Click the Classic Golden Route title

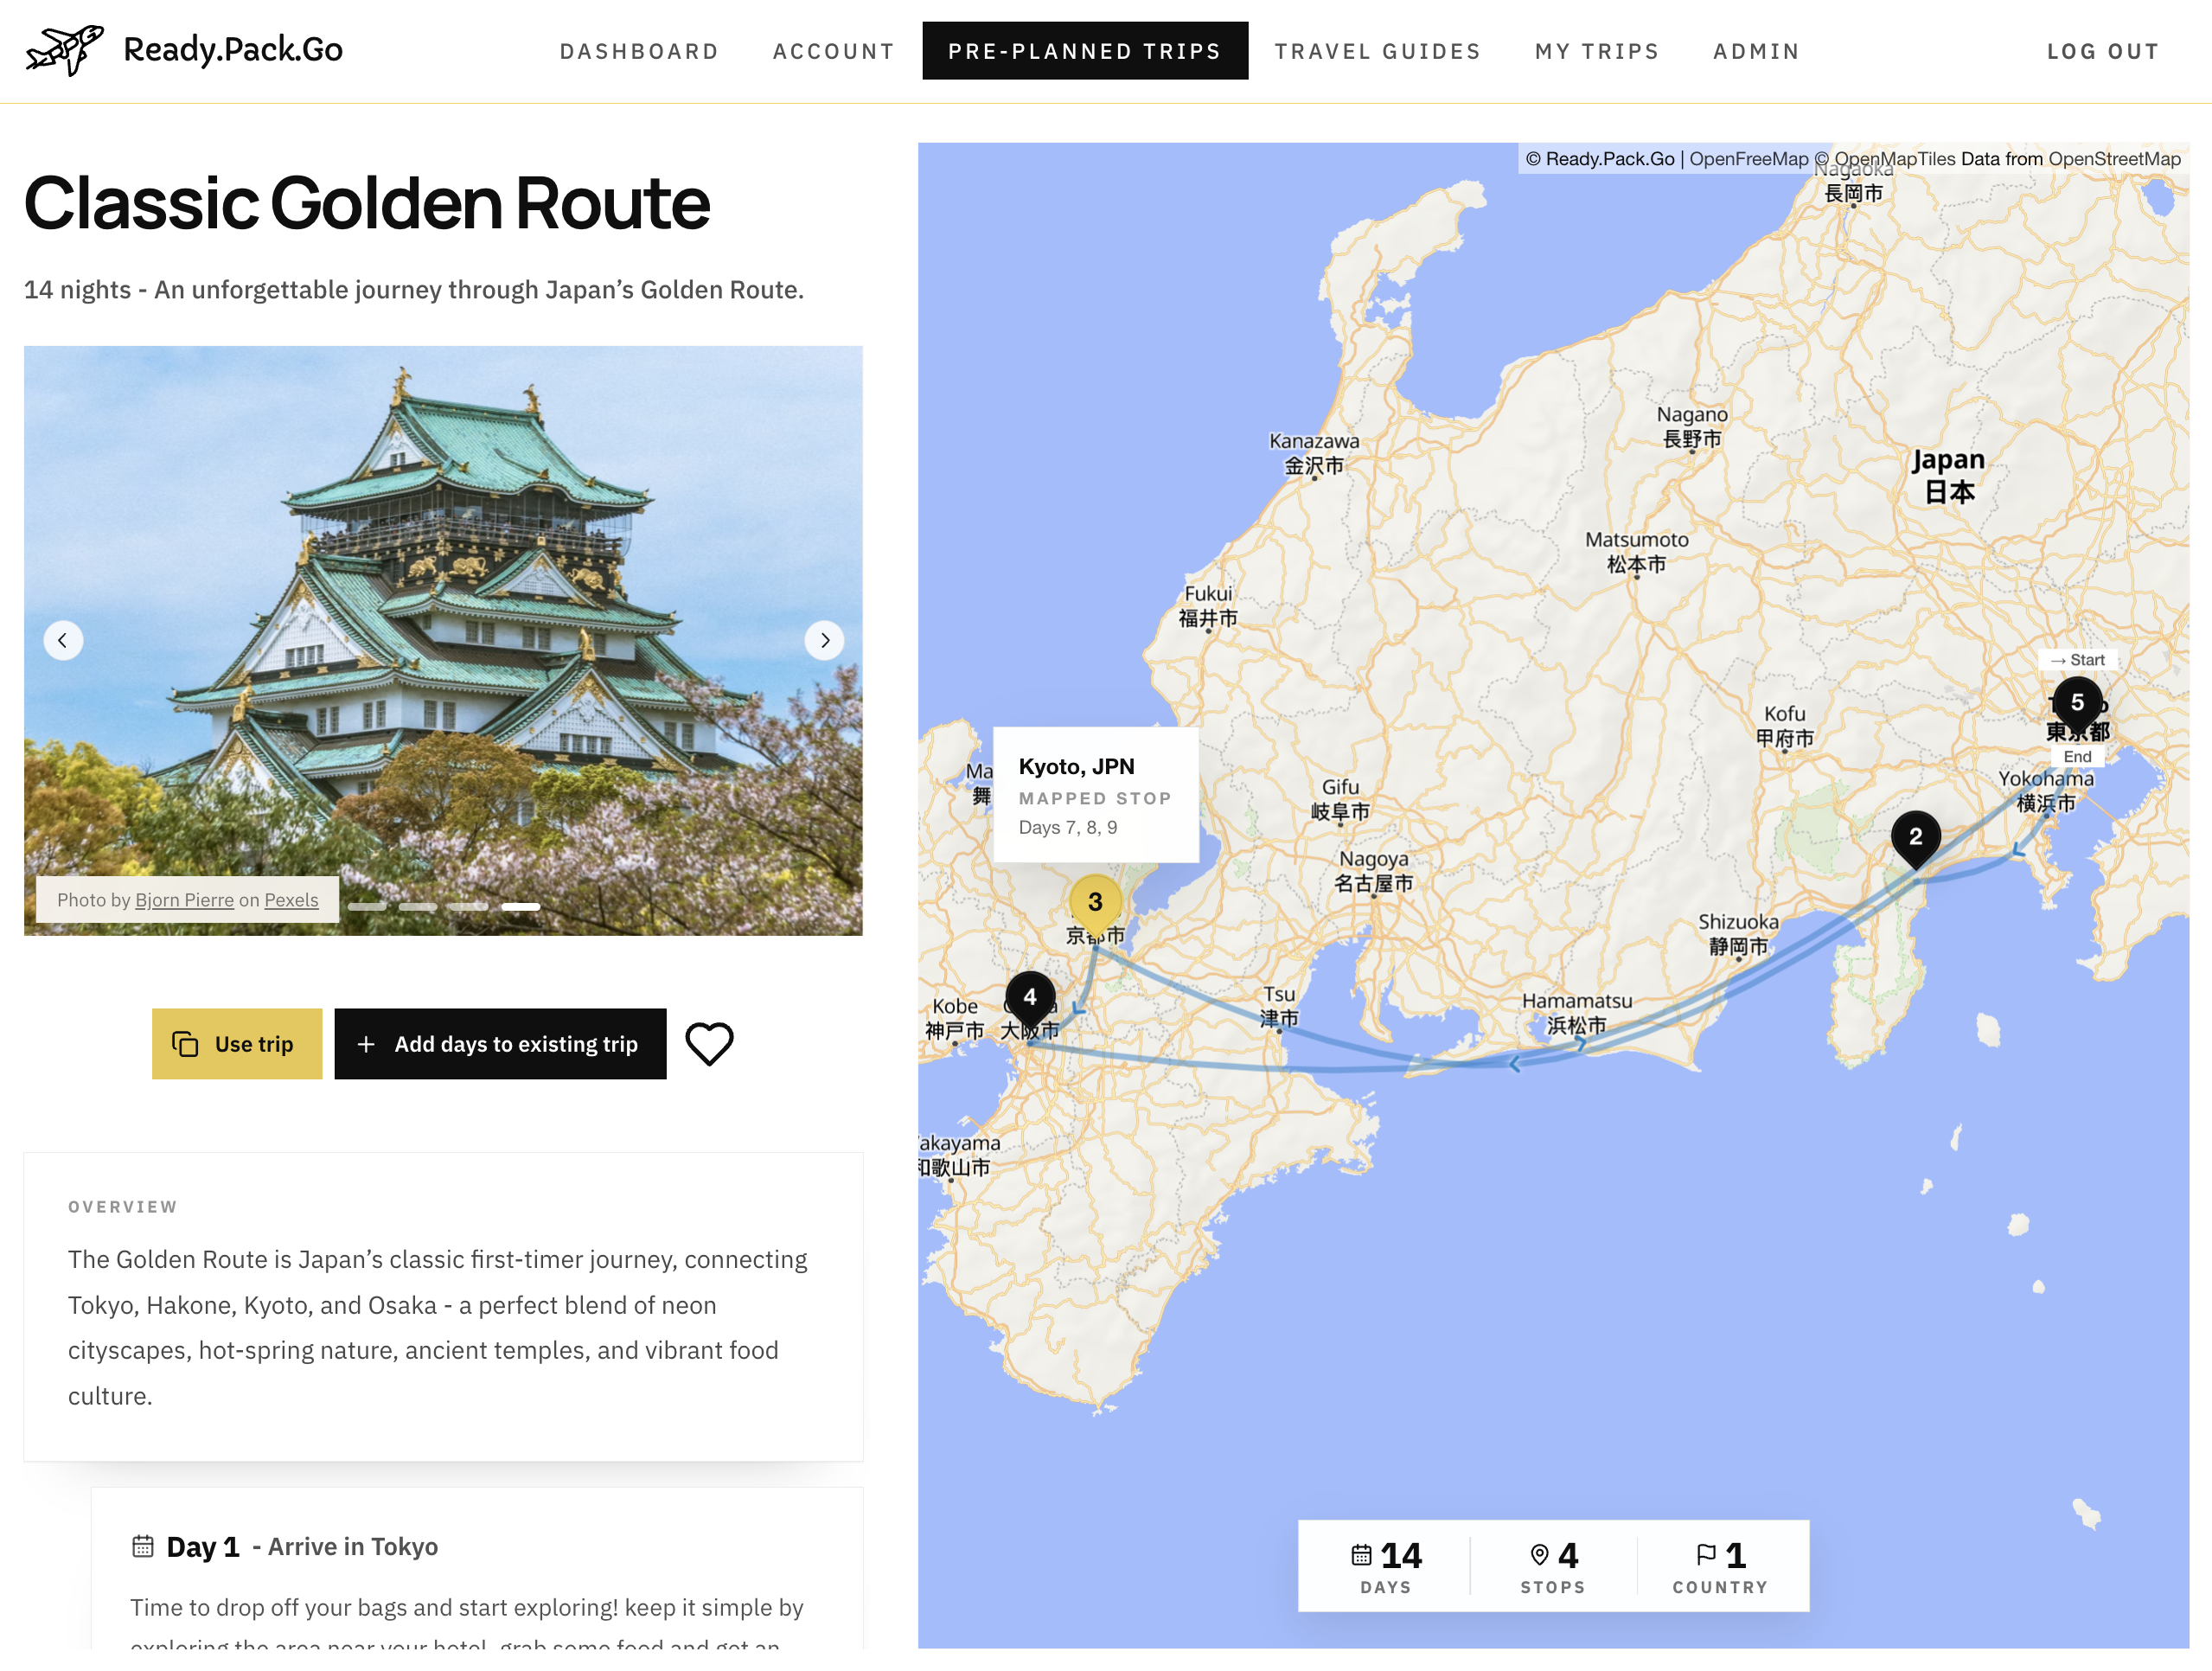point(367,203)
